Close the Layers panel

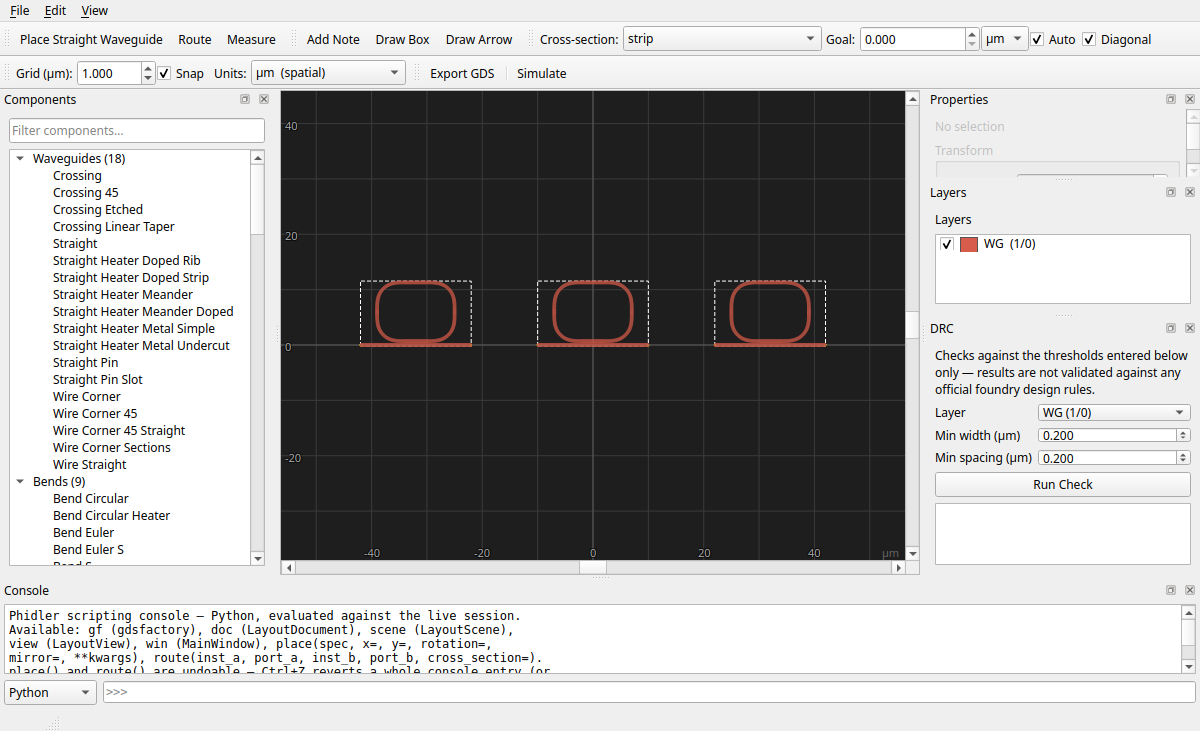1190,193
